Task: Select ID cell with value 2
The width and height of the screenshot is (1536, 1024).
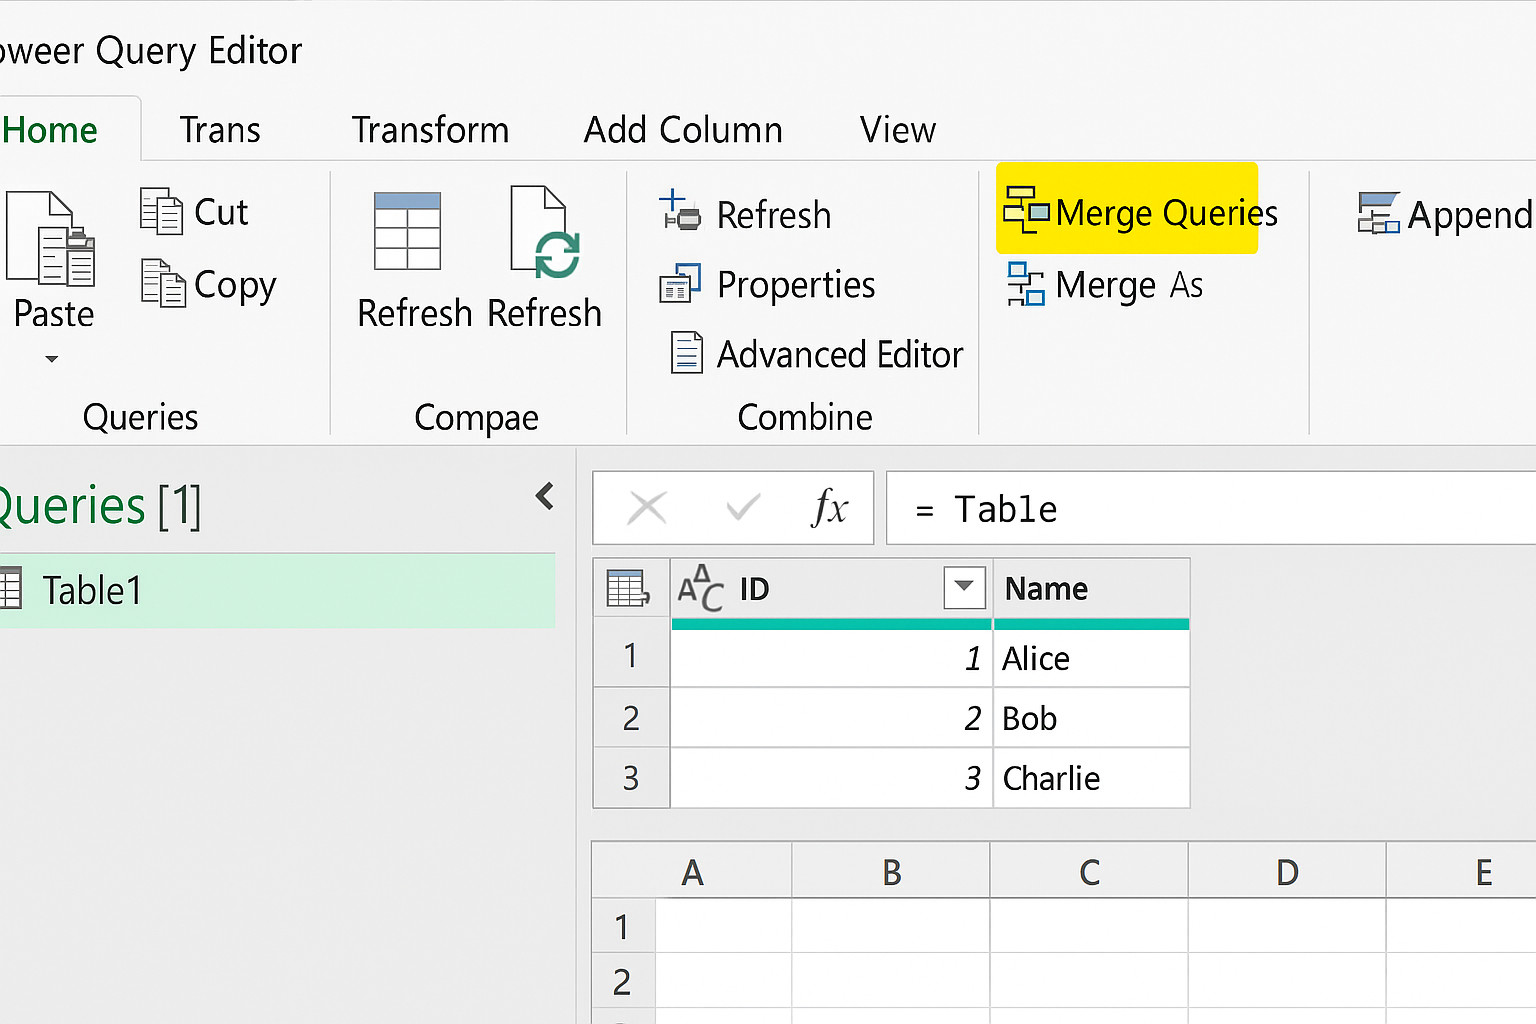Action: (x=831, y=718)
